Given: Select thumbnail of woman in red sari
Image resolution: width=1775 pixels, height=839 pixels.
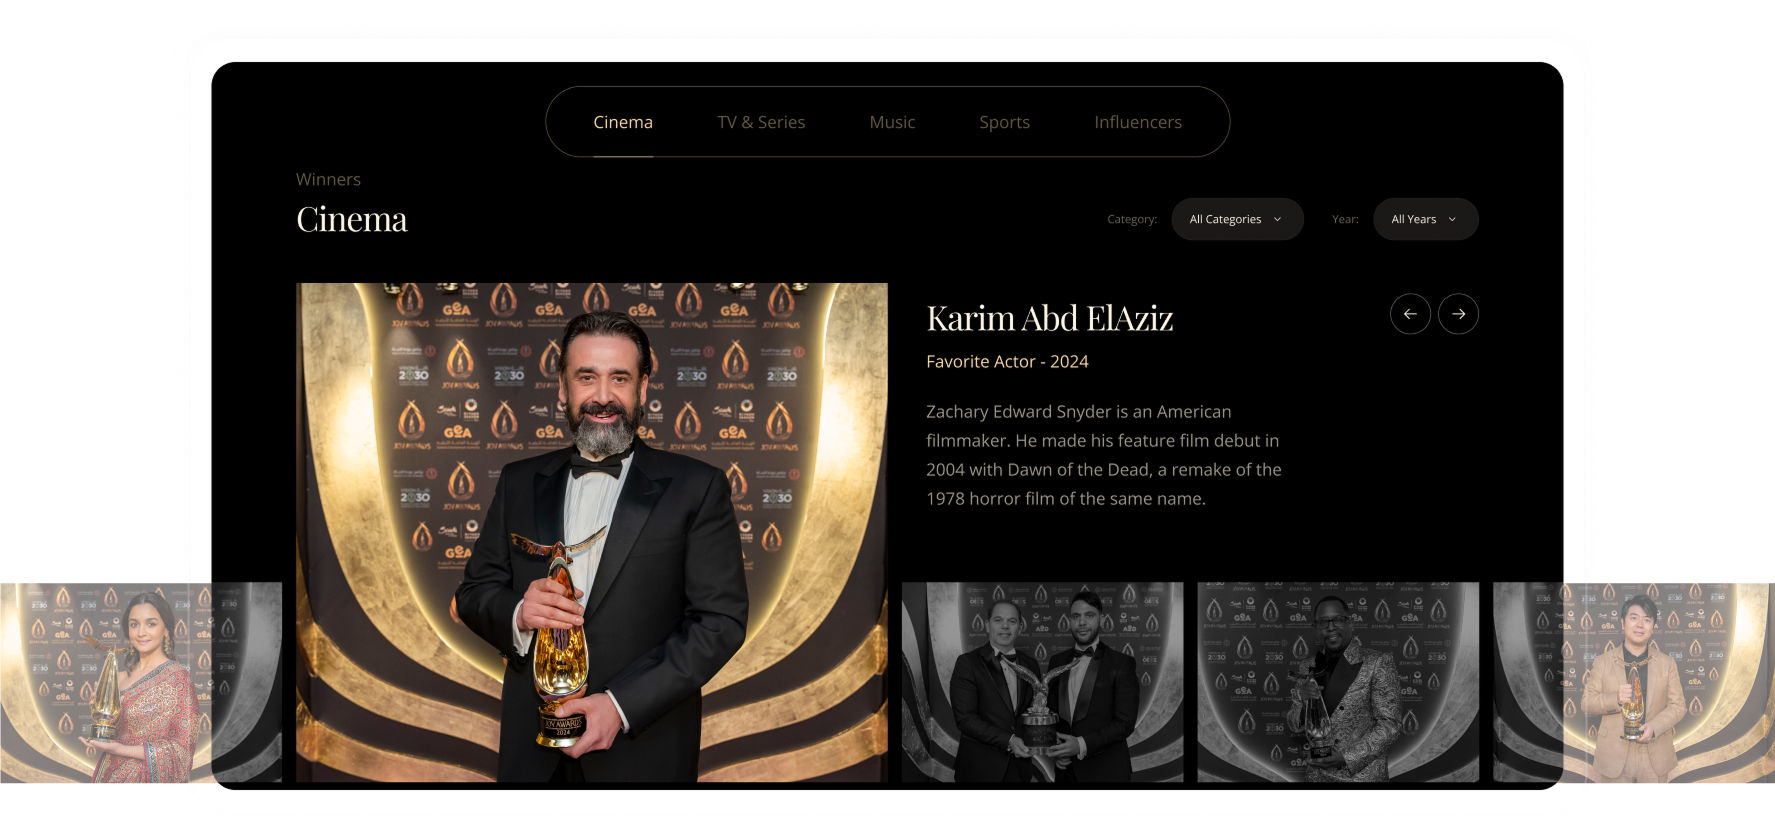Looking at the screenshot, I should point(140,682).
